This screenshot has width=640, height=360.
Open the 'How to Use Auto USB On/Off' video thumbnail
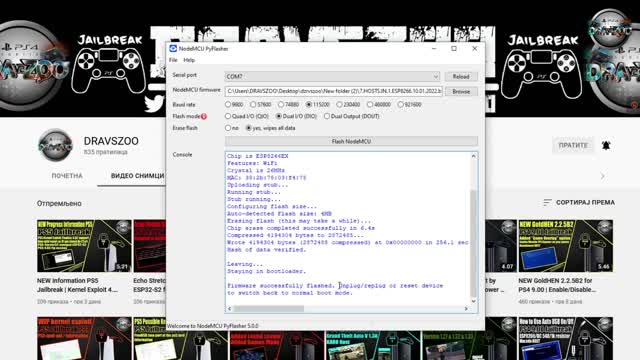coord(565,338)
